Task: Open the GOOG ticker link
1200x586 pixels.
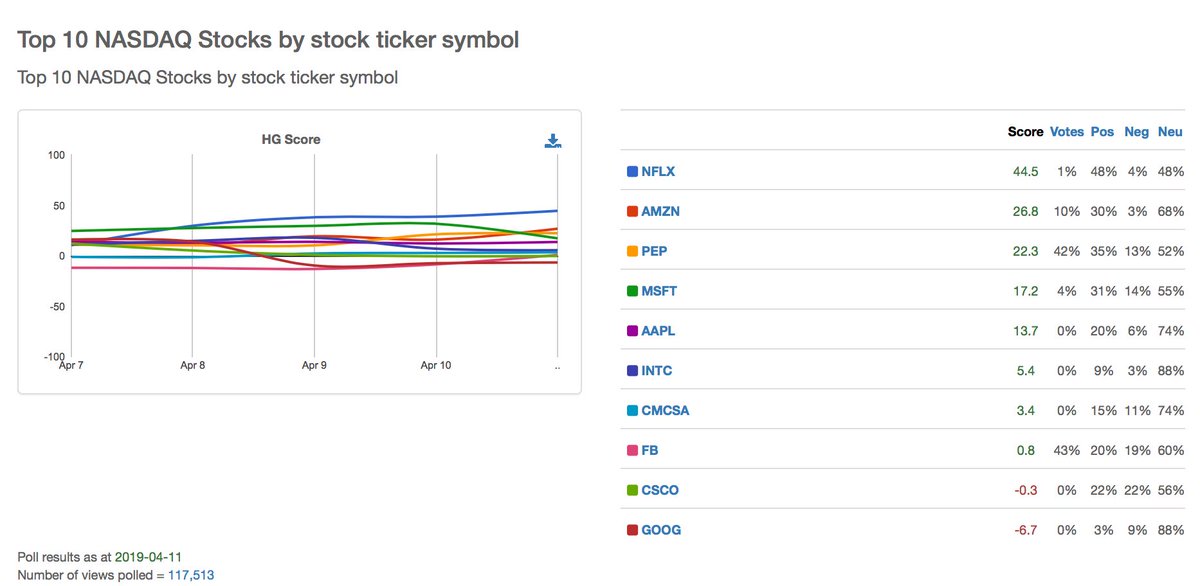Action: (x=661, y=530)
